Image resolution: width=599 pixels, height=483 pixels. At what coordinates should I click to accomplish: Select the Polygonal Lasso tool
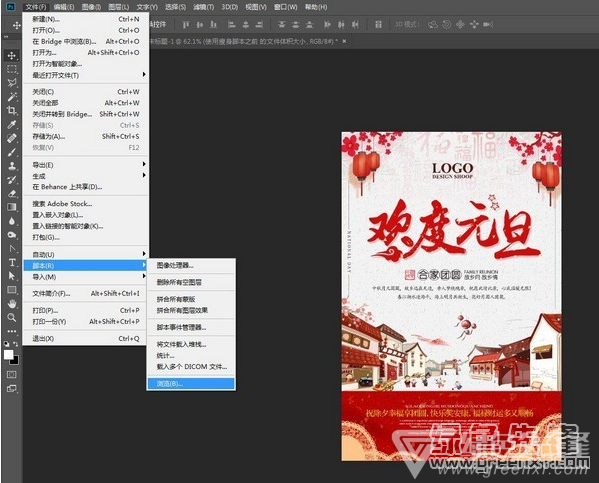tap(12, 83)
